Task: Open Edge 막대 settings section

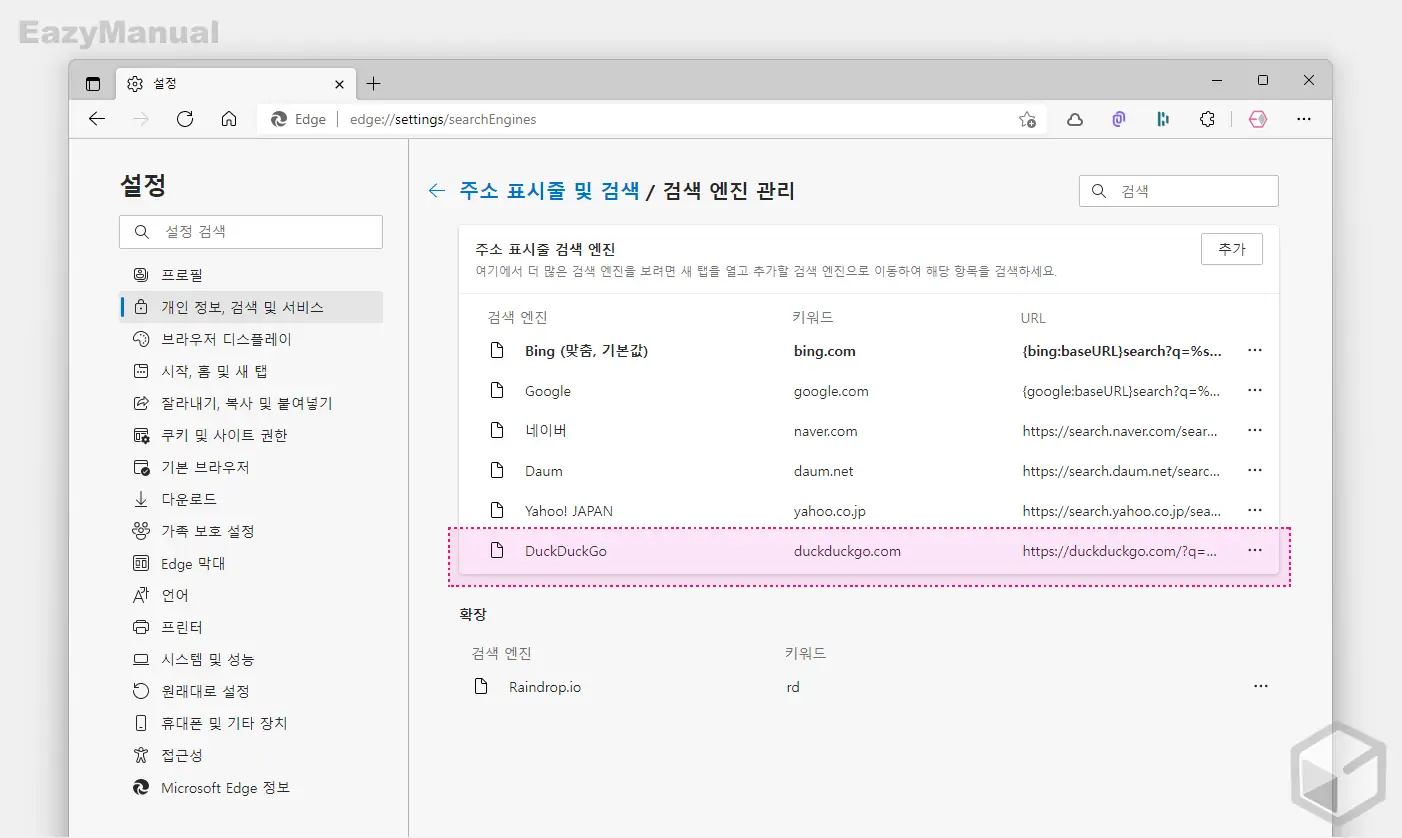Action: (251, 563)
